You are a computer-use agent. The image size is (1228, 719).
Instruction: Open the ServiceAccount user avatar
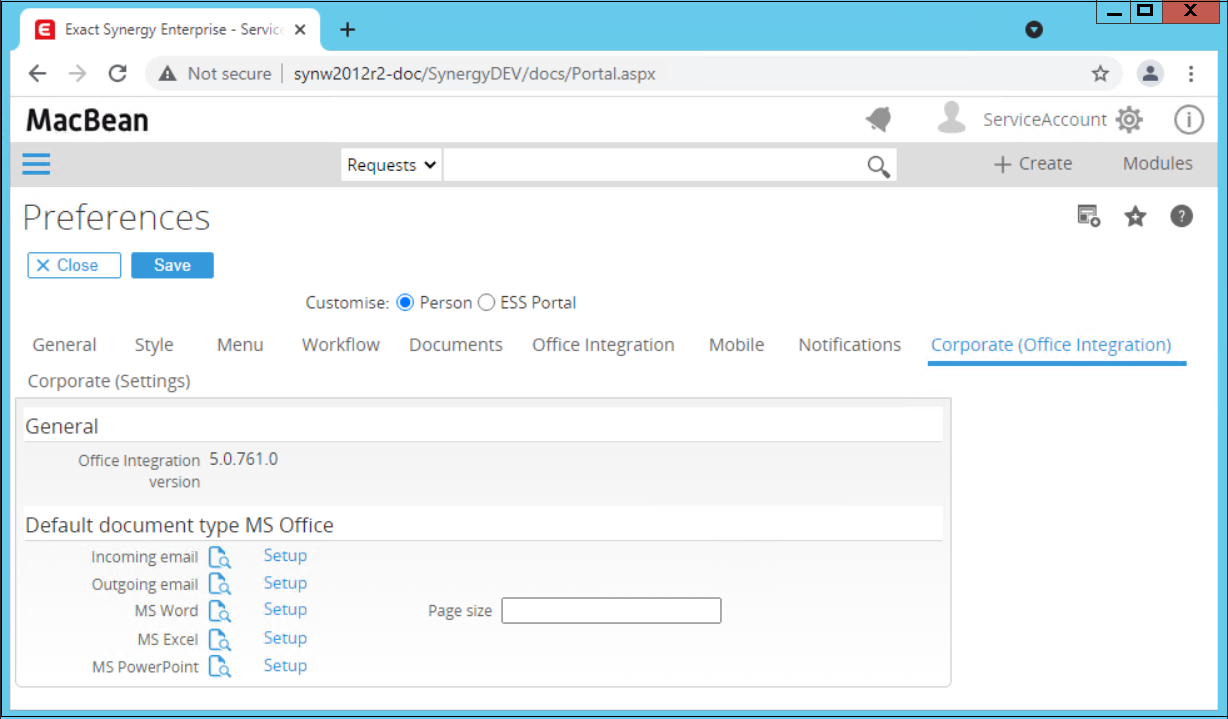(x=951, y=118)
